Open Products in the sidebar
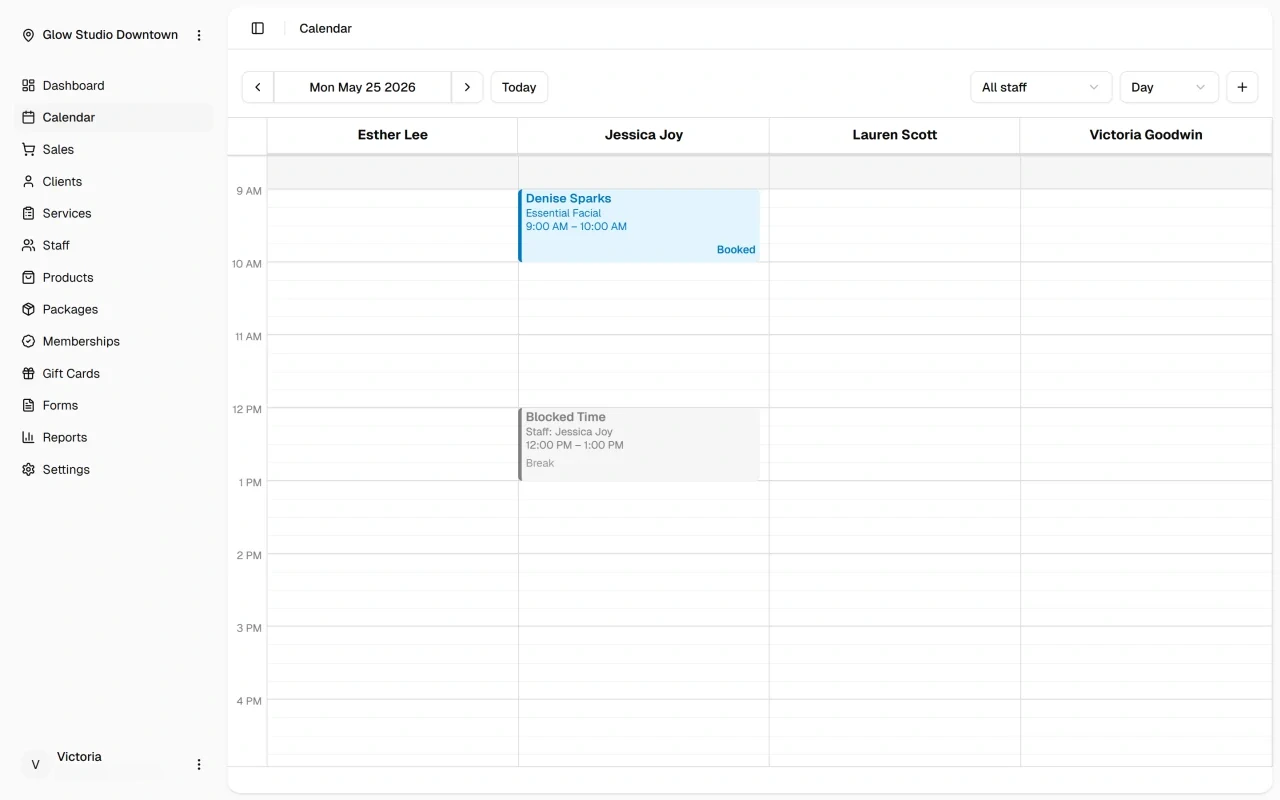This screenshot has height=800, width=1280. (116, 278)
